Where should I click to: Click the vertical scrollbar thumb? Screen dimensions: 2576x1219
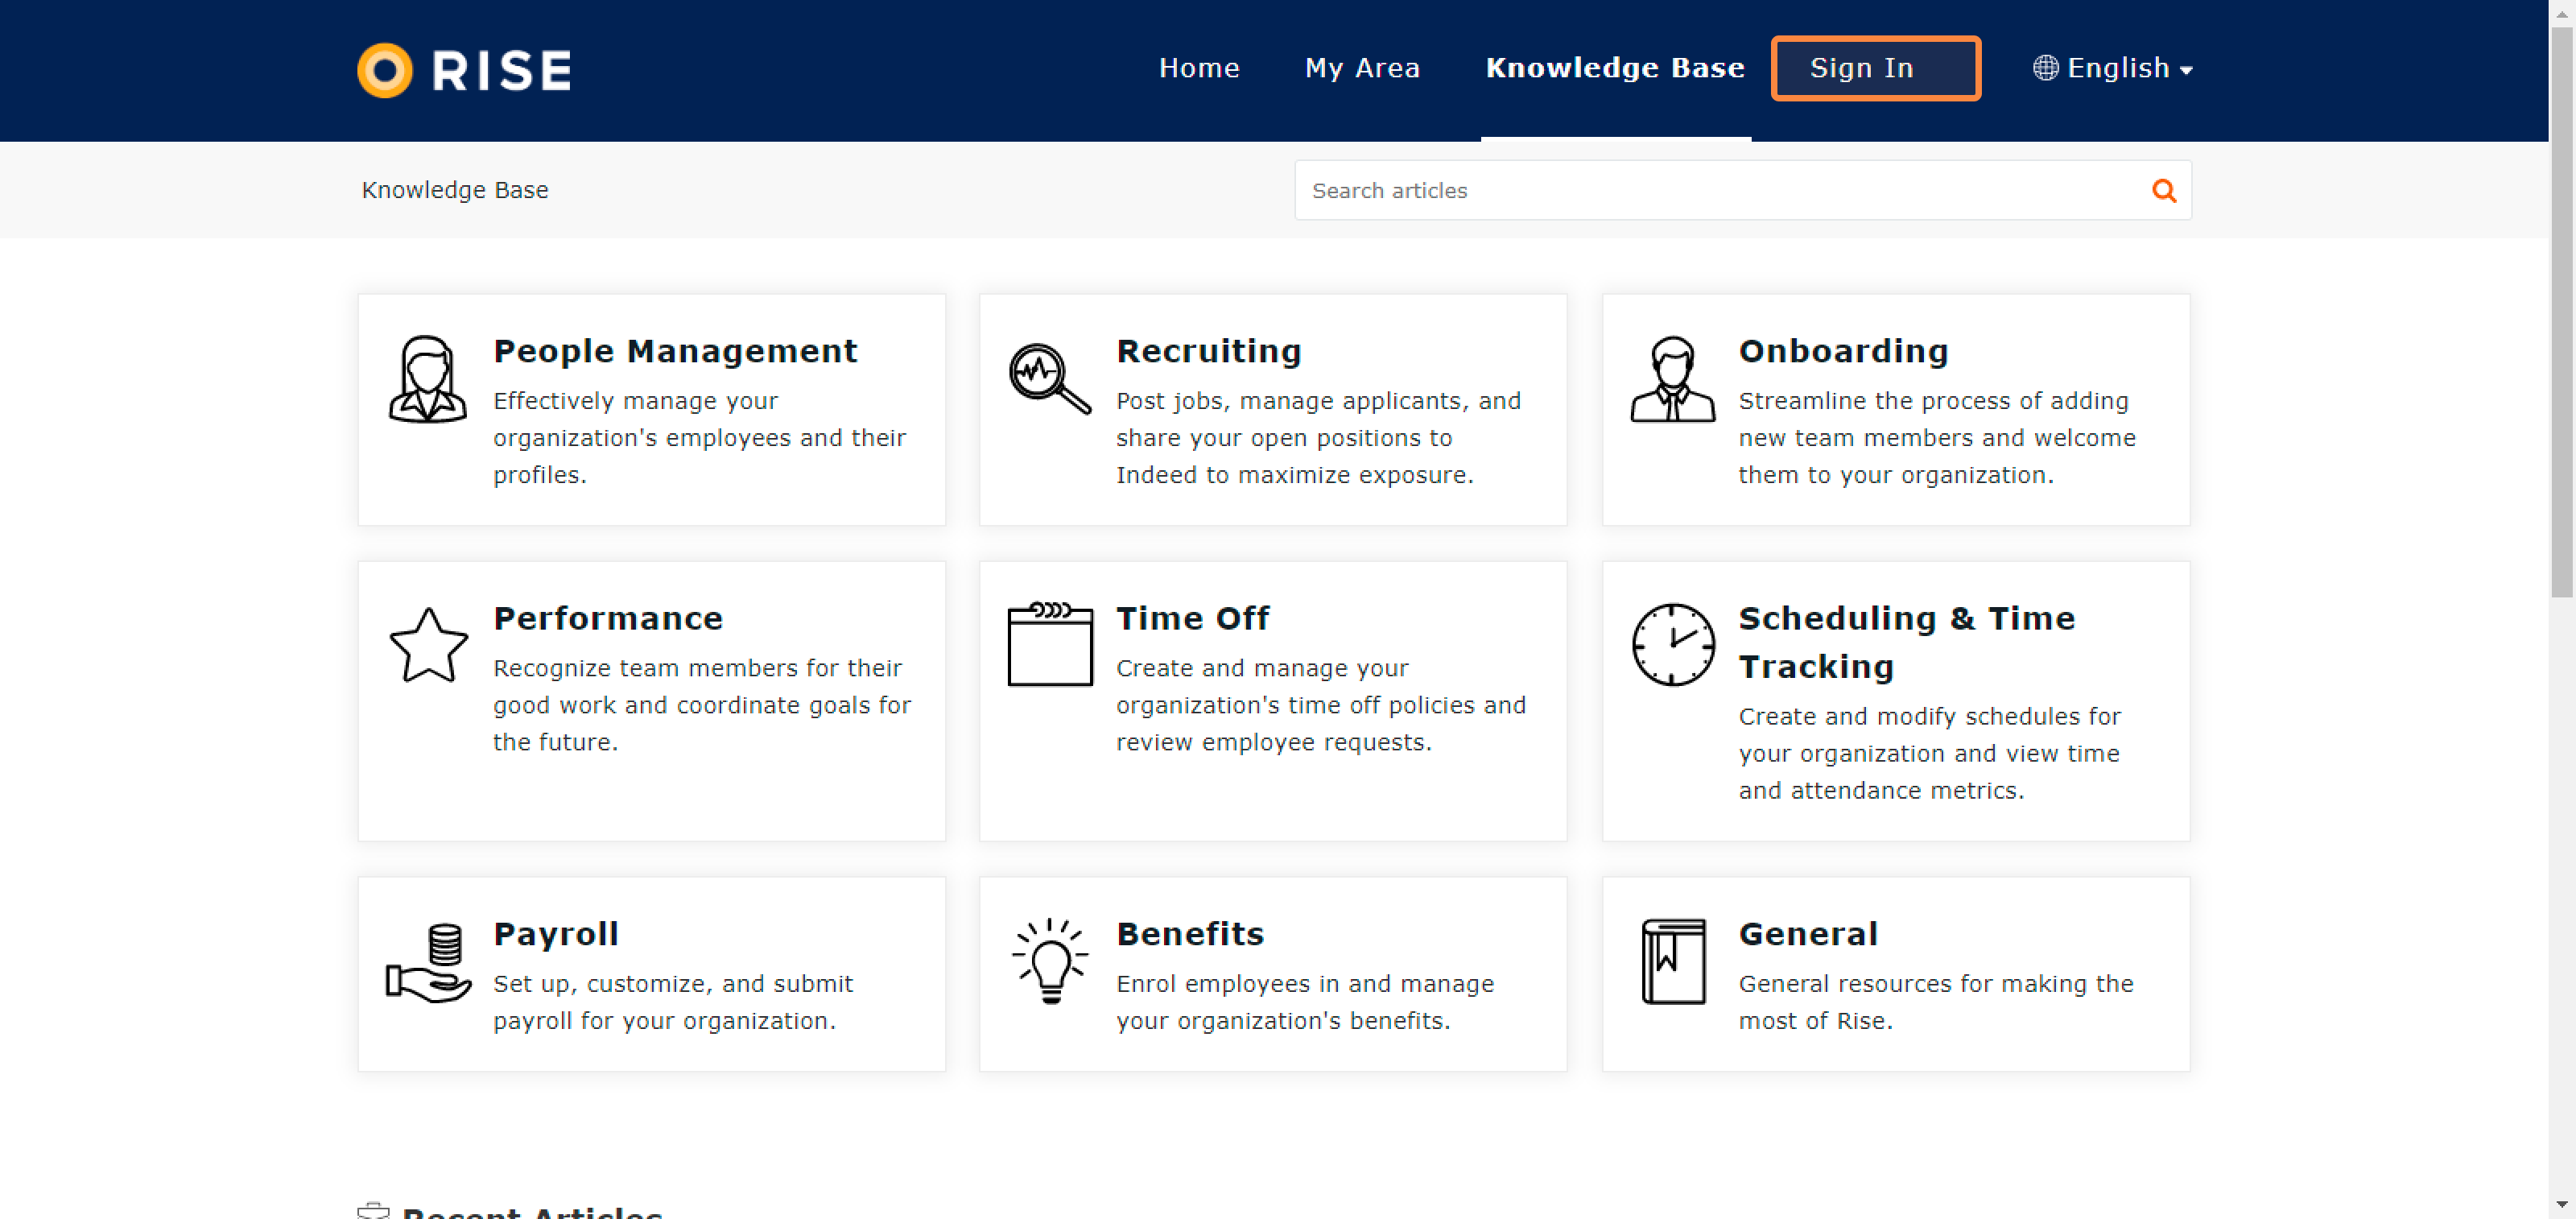[2561, 312]
